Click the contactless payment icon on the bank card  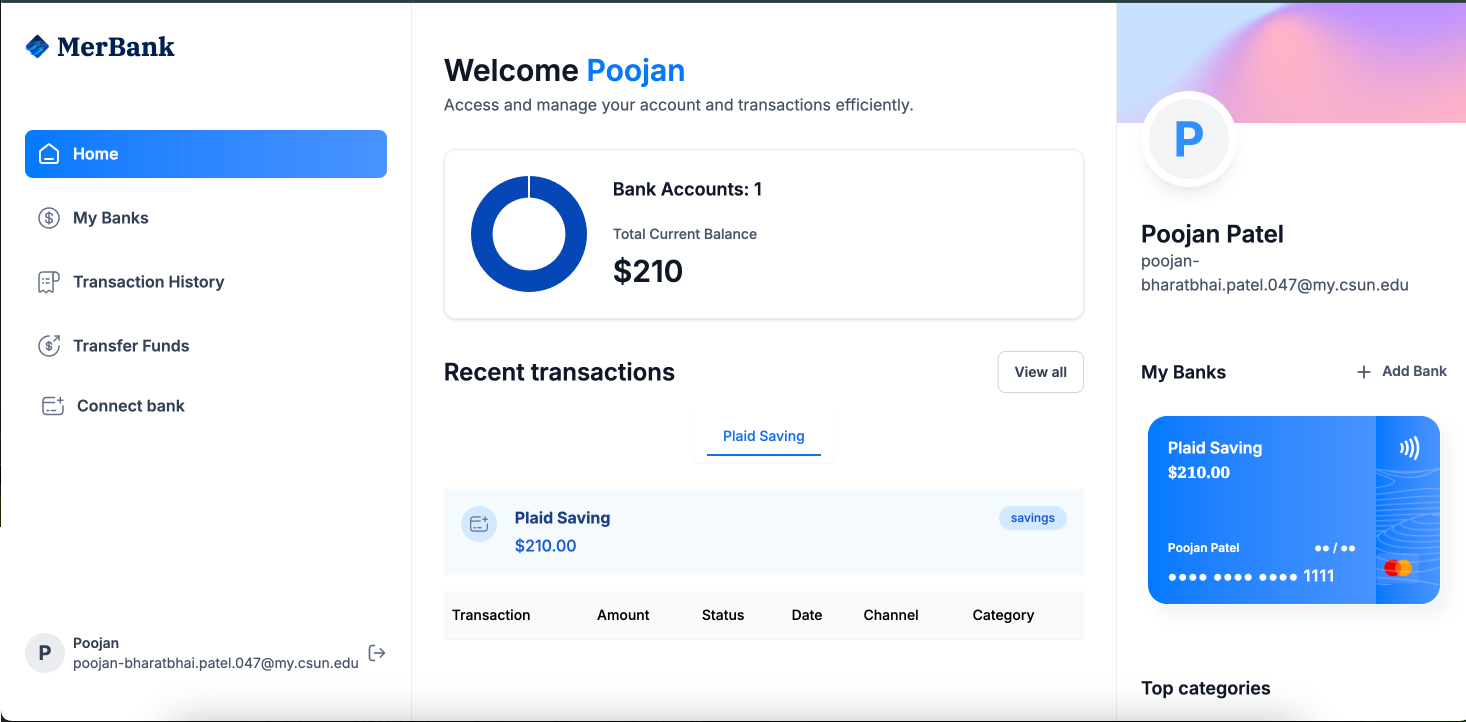[x=1408, y=448]
